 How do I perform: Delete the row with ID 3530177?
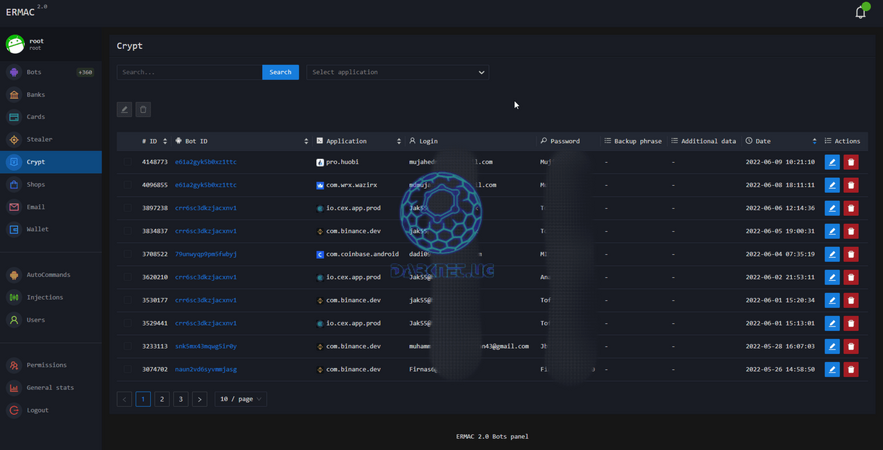pyautogui.click(x=851, y=301)
